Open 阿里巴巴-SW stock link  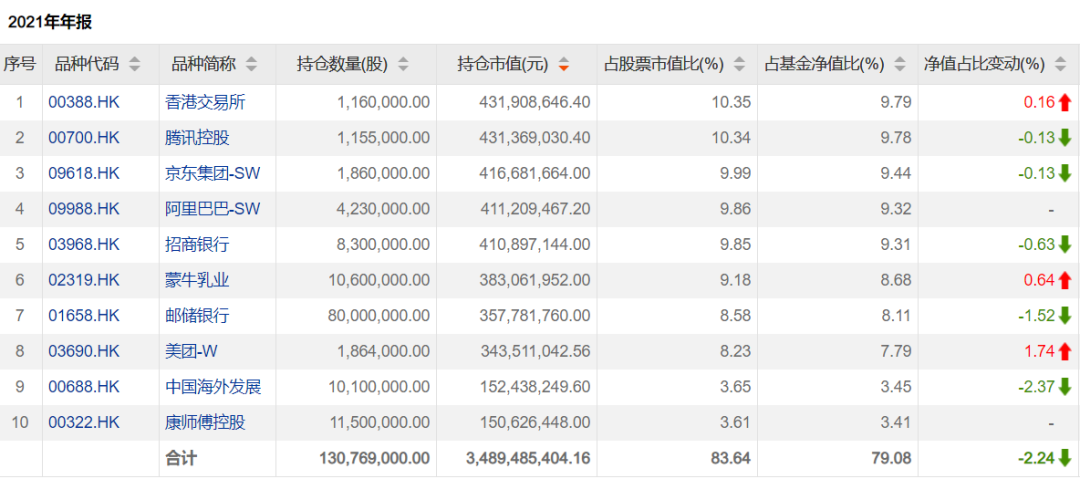pos(213,210)
